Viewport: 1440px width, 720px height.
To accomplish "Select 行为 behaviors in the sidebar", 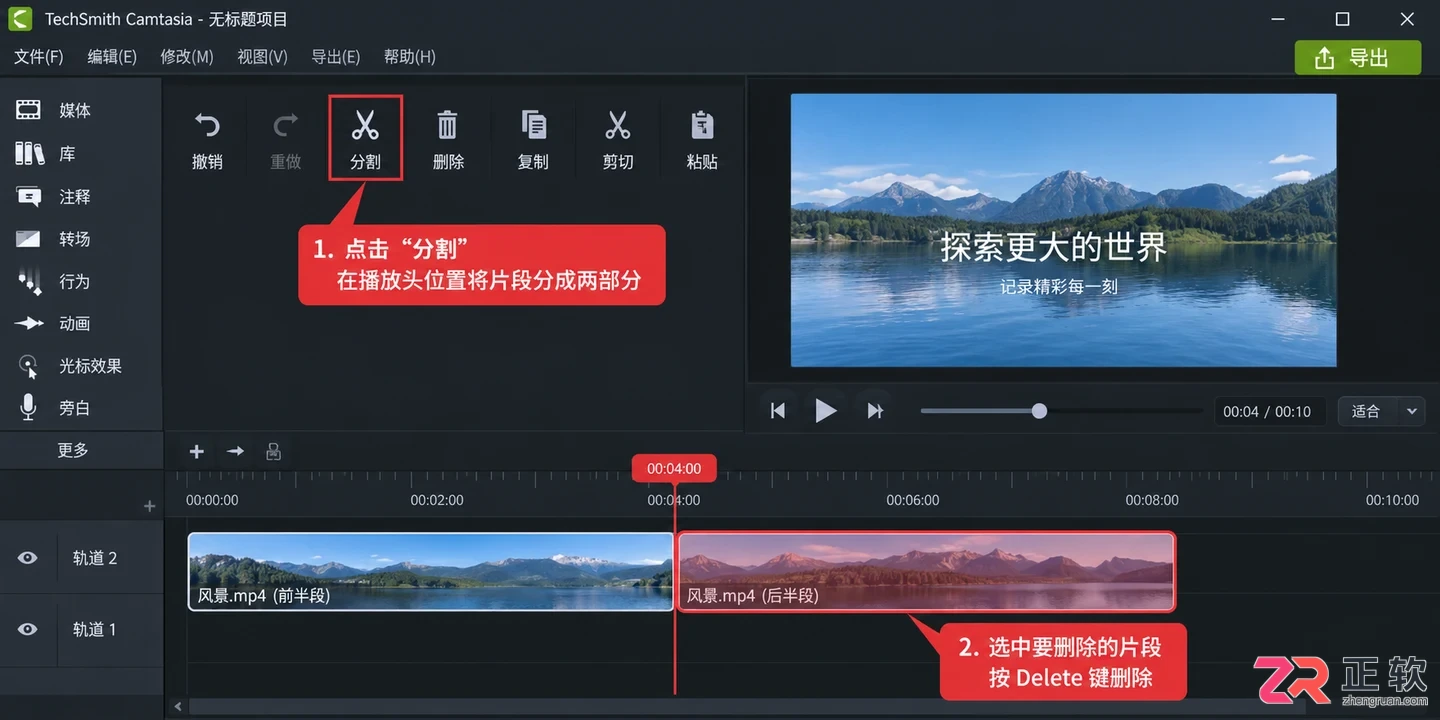I will coord(55,281).
